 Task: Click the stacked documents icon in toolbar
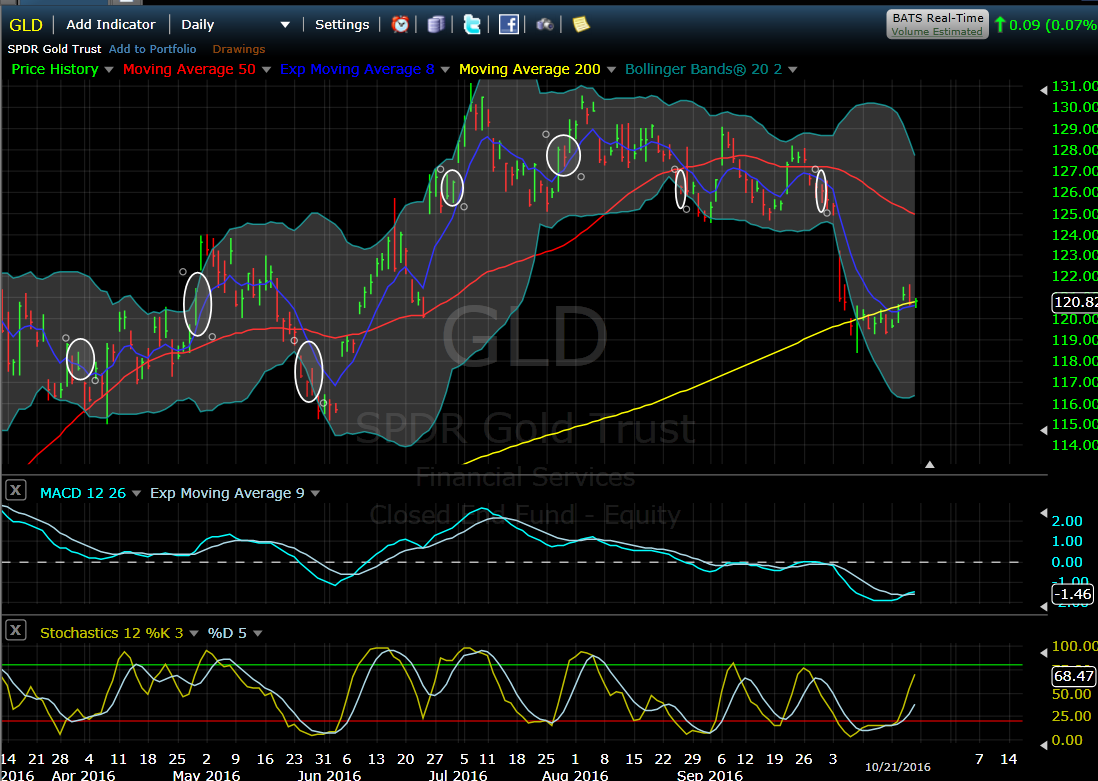point(436,25)
